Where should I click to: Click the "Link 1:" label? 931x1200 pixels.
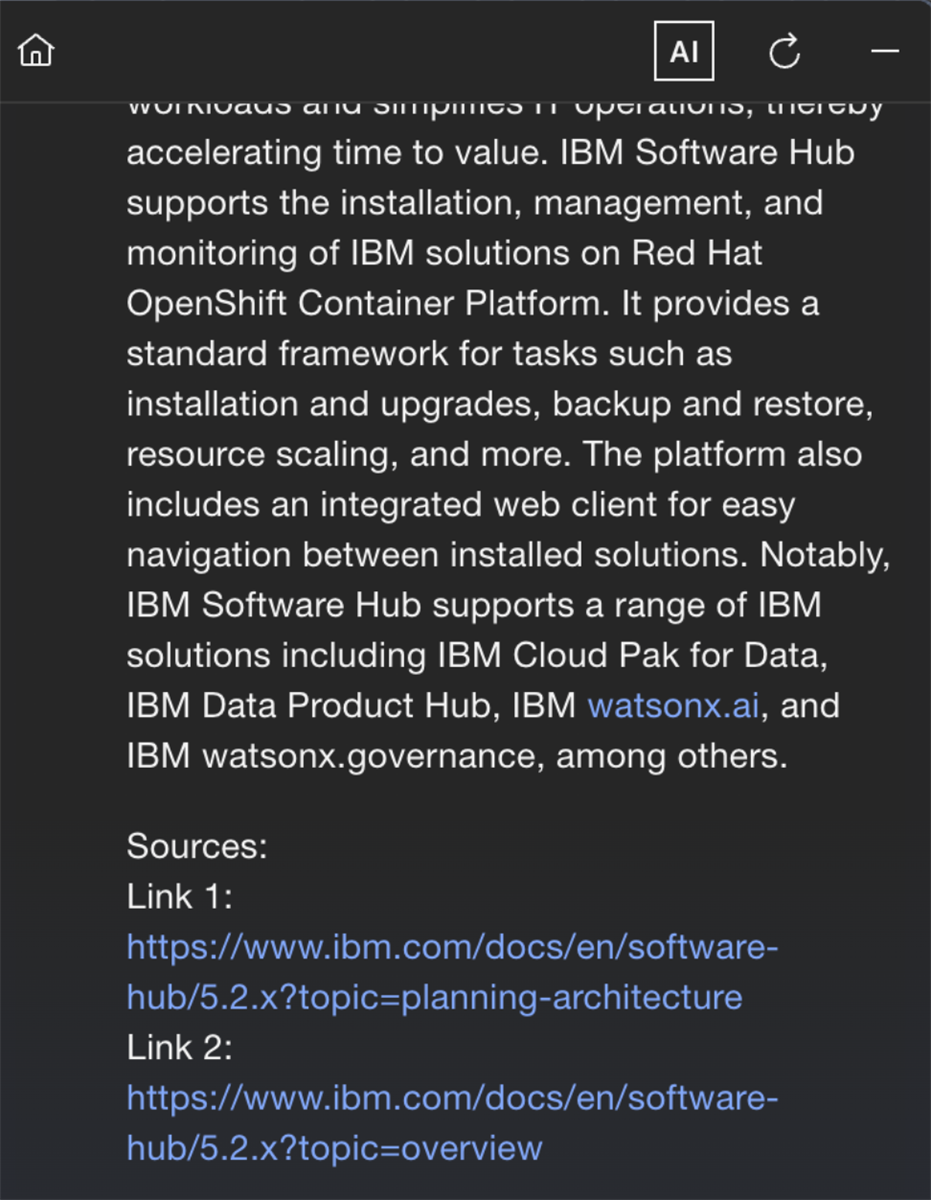point(179,897)
